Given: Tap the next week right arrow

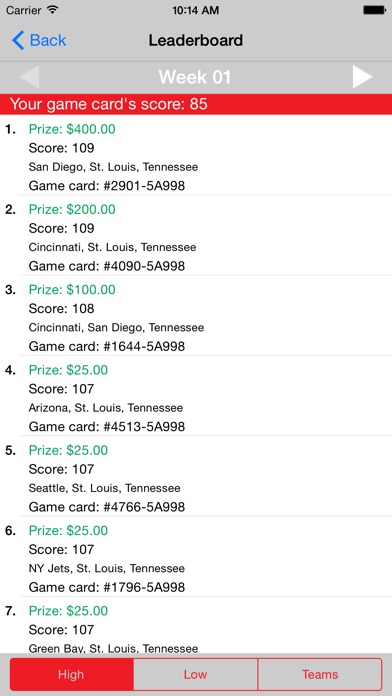Looking at the screenshot, I should pyautogui.click(x=362, y=77).
